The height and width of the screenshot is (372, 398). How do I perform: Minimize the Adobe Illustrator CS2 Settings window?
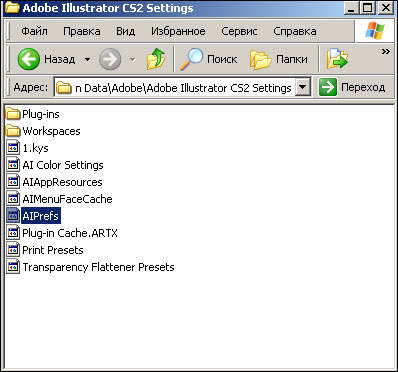coord(351,8)
